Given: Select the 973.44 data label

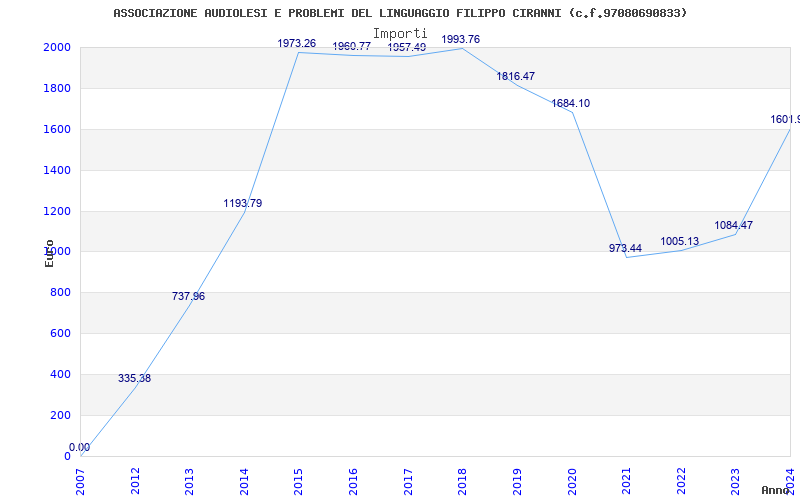Looking at the screenshot, I should click(625, 248).
